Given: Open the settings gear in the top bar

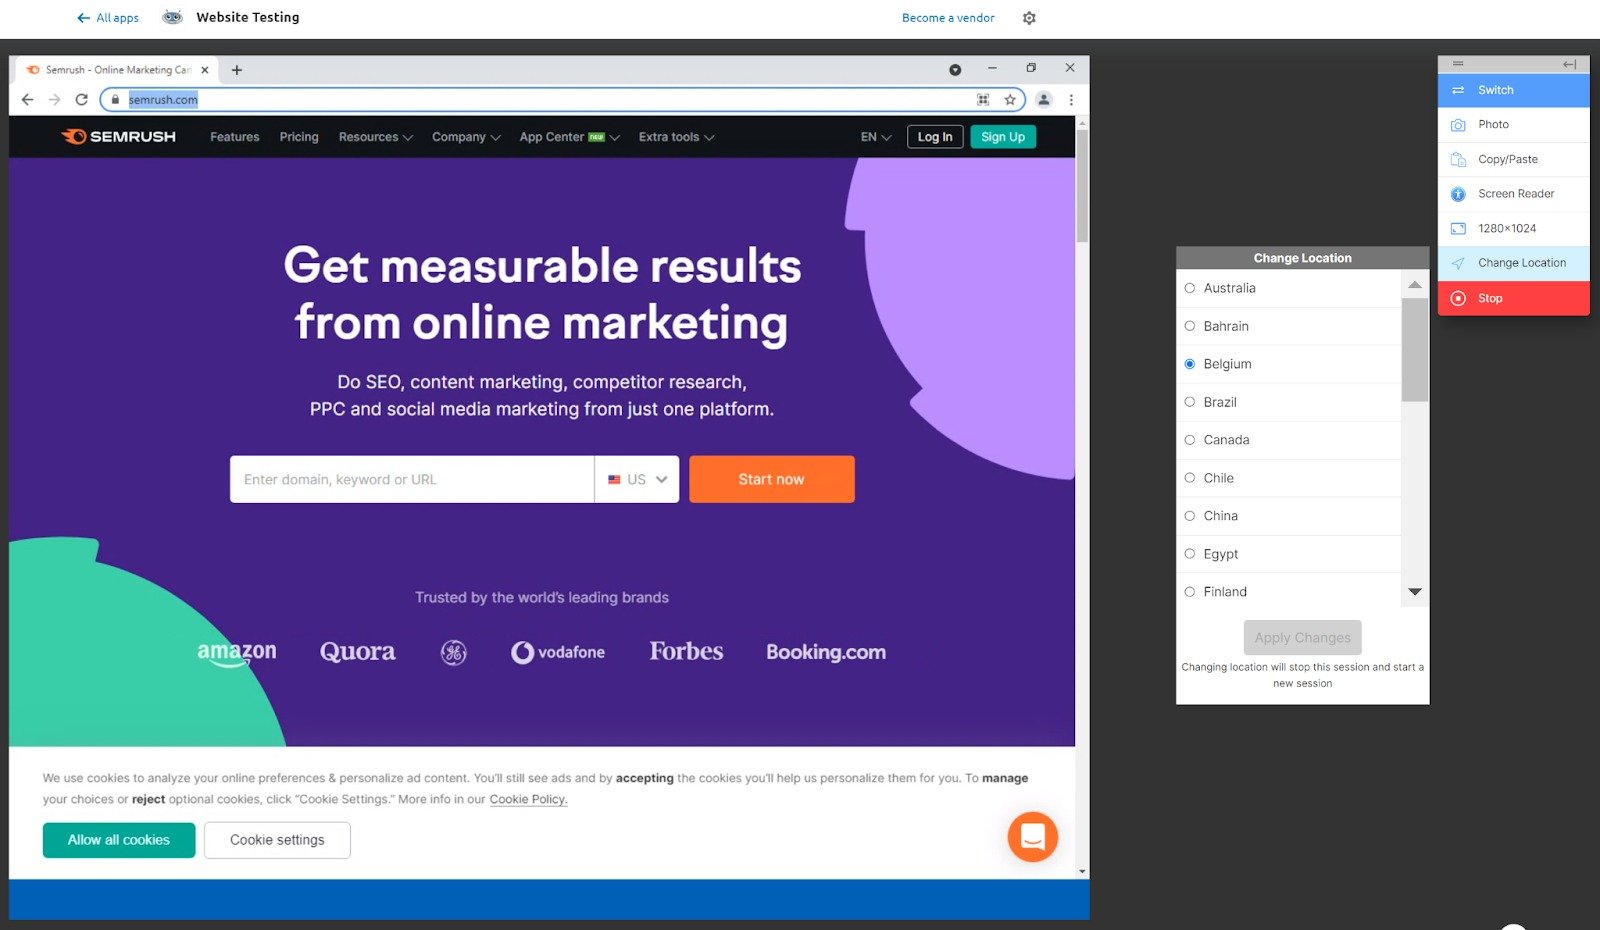Looking at the screenshot, I should (x=1029, y=18).
